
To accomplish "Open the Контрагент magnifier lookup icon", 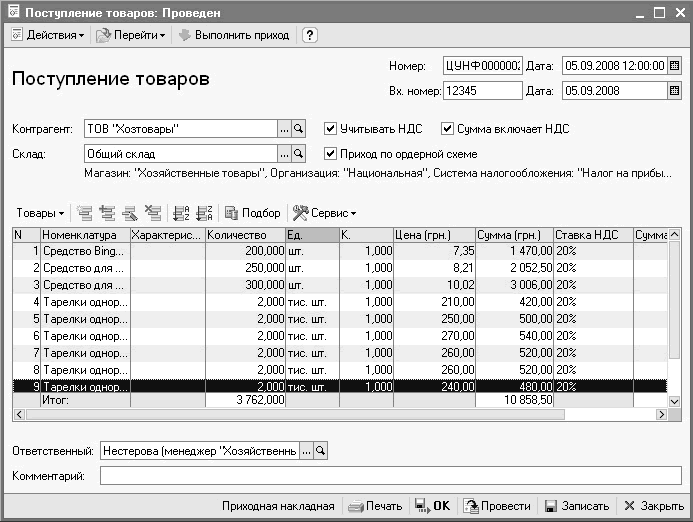I will 298,129.
